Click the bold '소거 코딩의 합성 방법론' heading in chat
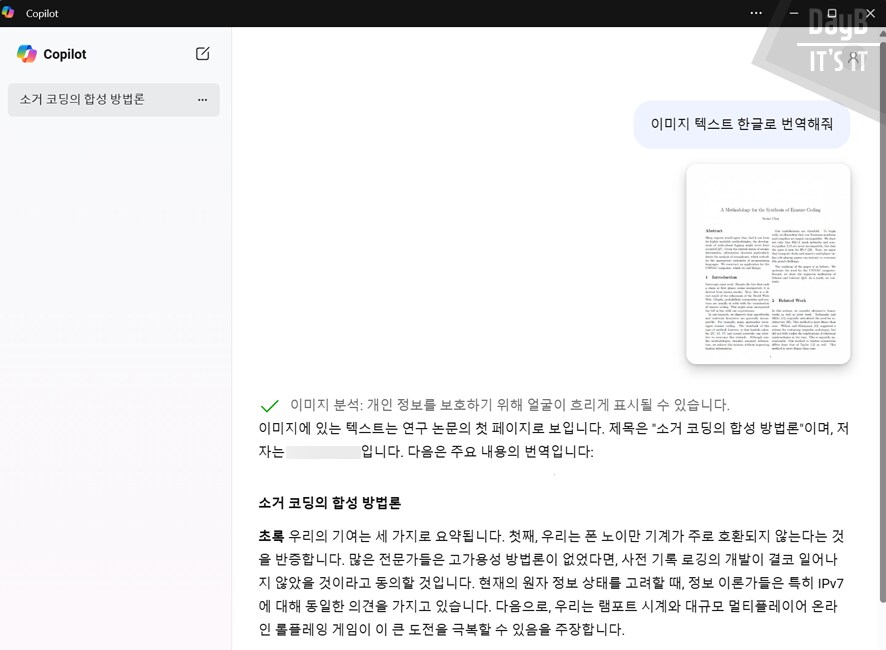 330,503
